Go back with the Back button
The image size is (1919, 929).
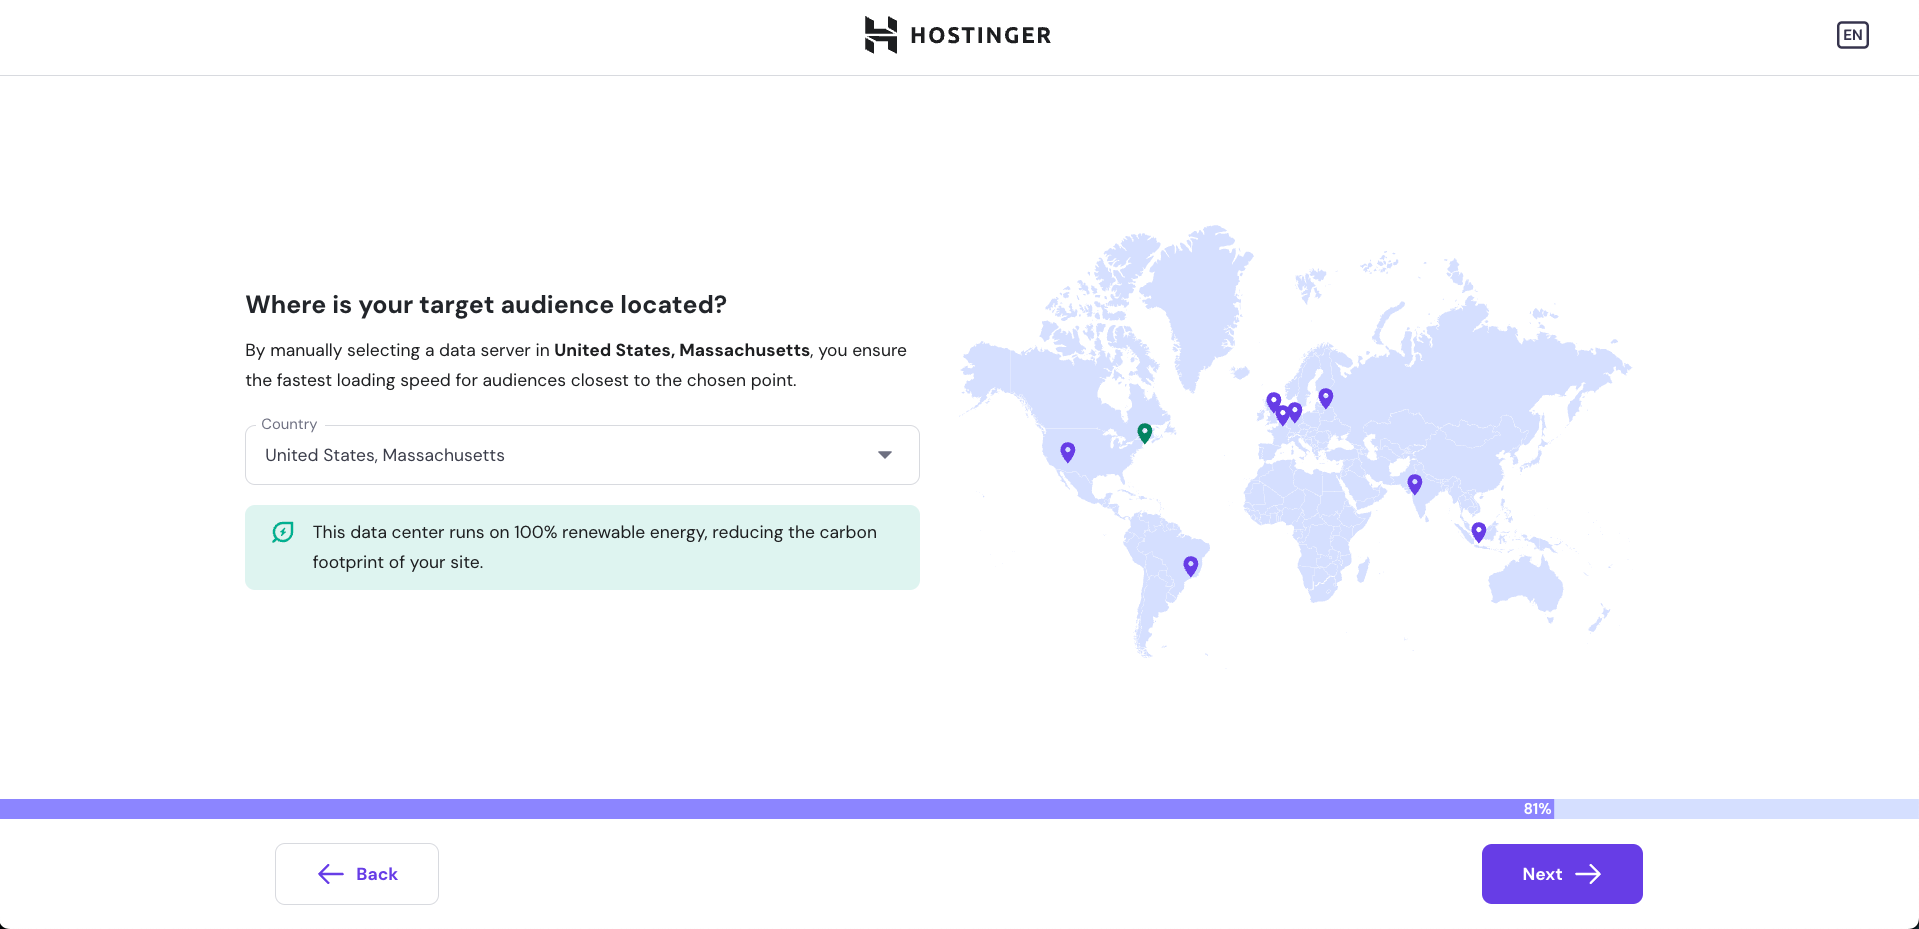pos(357,874)
